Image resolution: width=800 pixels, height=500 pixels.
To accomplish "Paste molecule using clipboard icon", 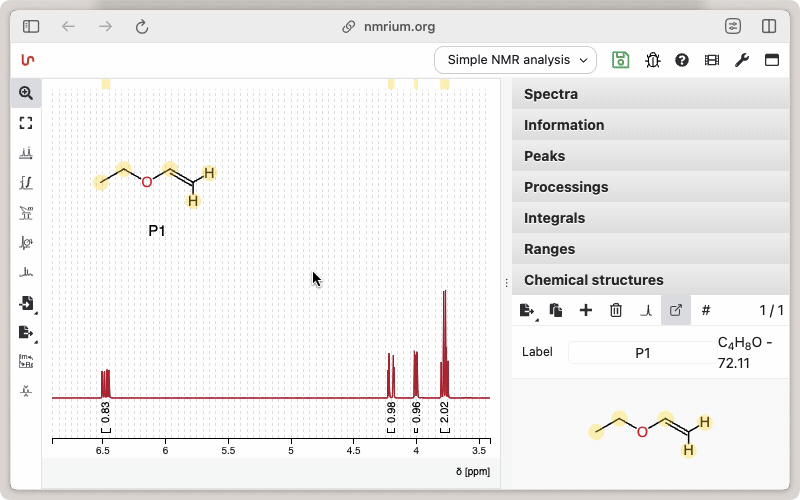I will pyautogui.click(x=556, y=311).
